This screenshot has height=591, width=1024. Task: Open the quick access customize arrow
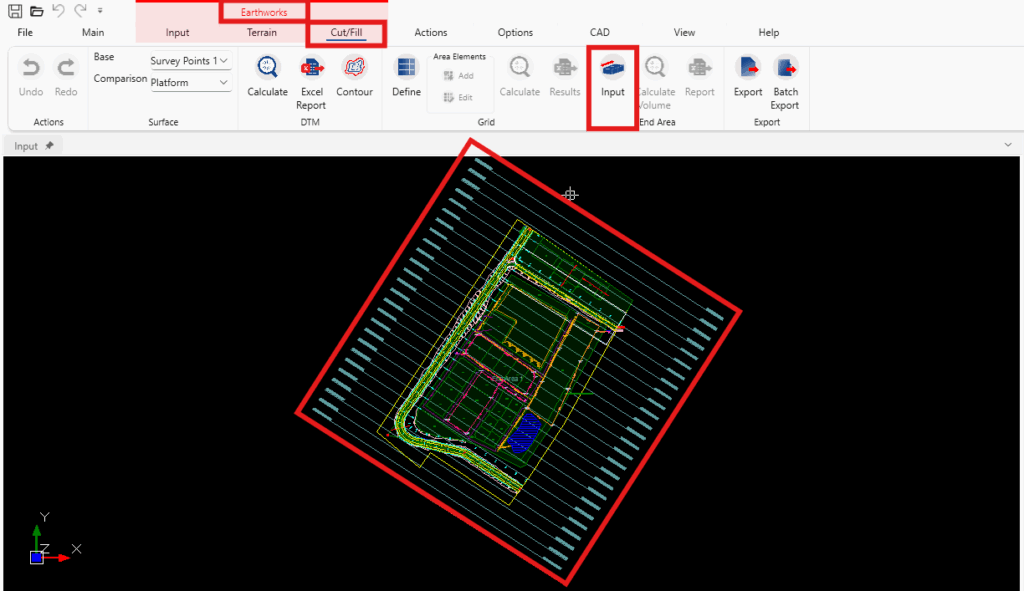(100, 10)
